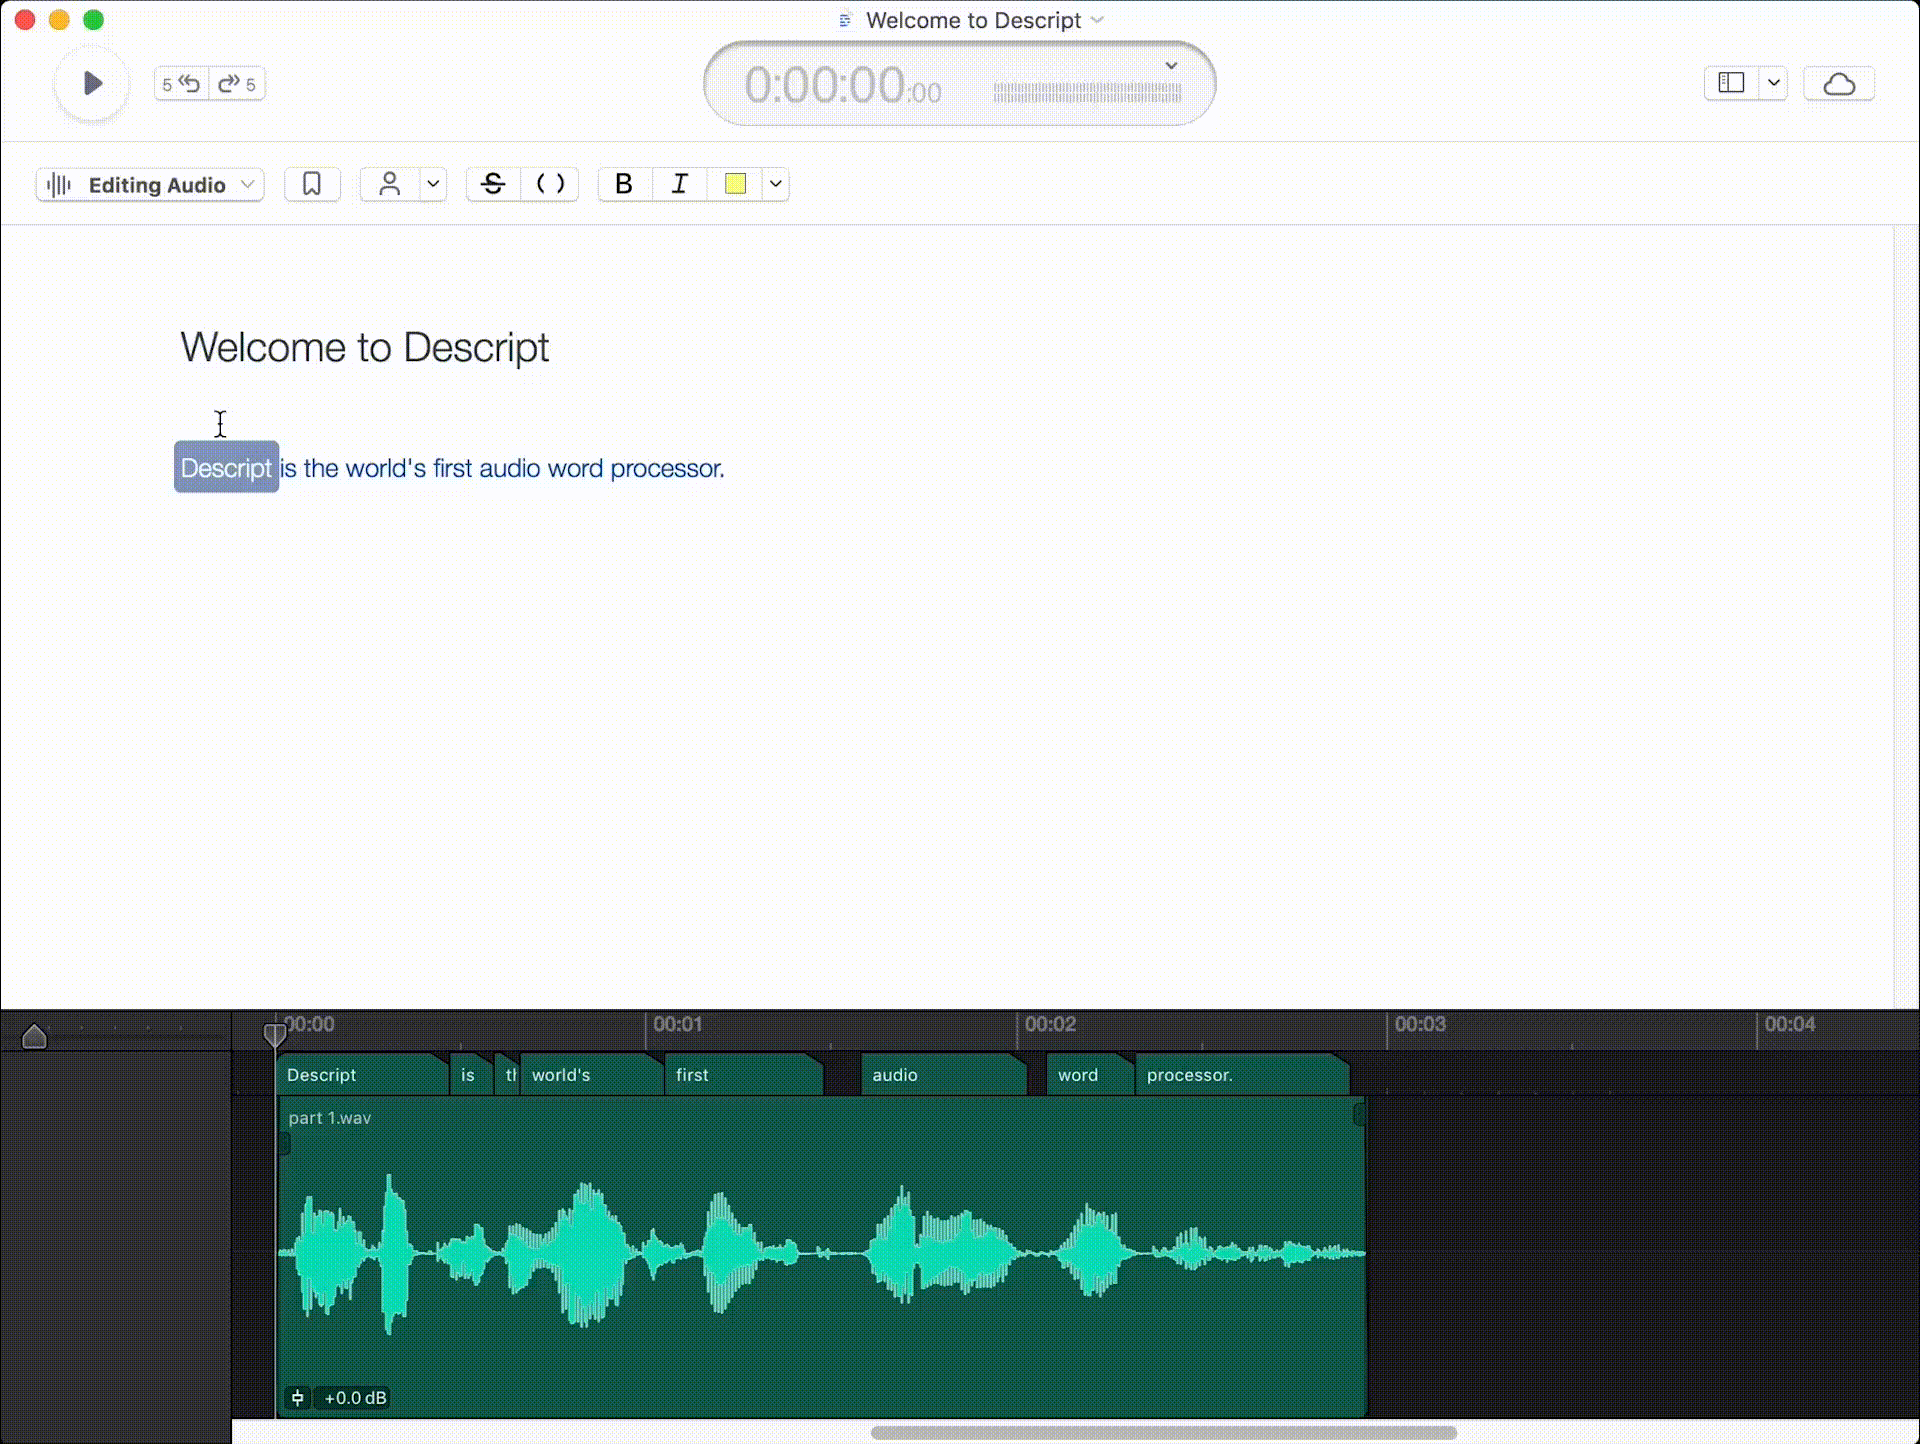The image size is (1920, 1444).
Task: Close the window with red button
Action: [x=25, y=20]
